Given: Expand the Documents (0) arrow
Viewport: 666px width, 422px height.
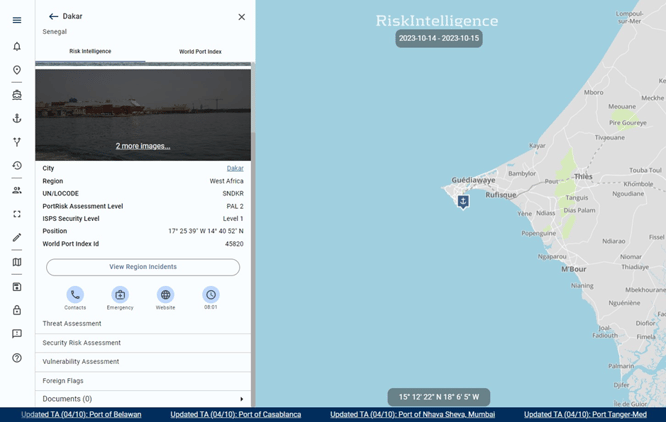Looking at the screenshot, I should (x=241, y=399).
